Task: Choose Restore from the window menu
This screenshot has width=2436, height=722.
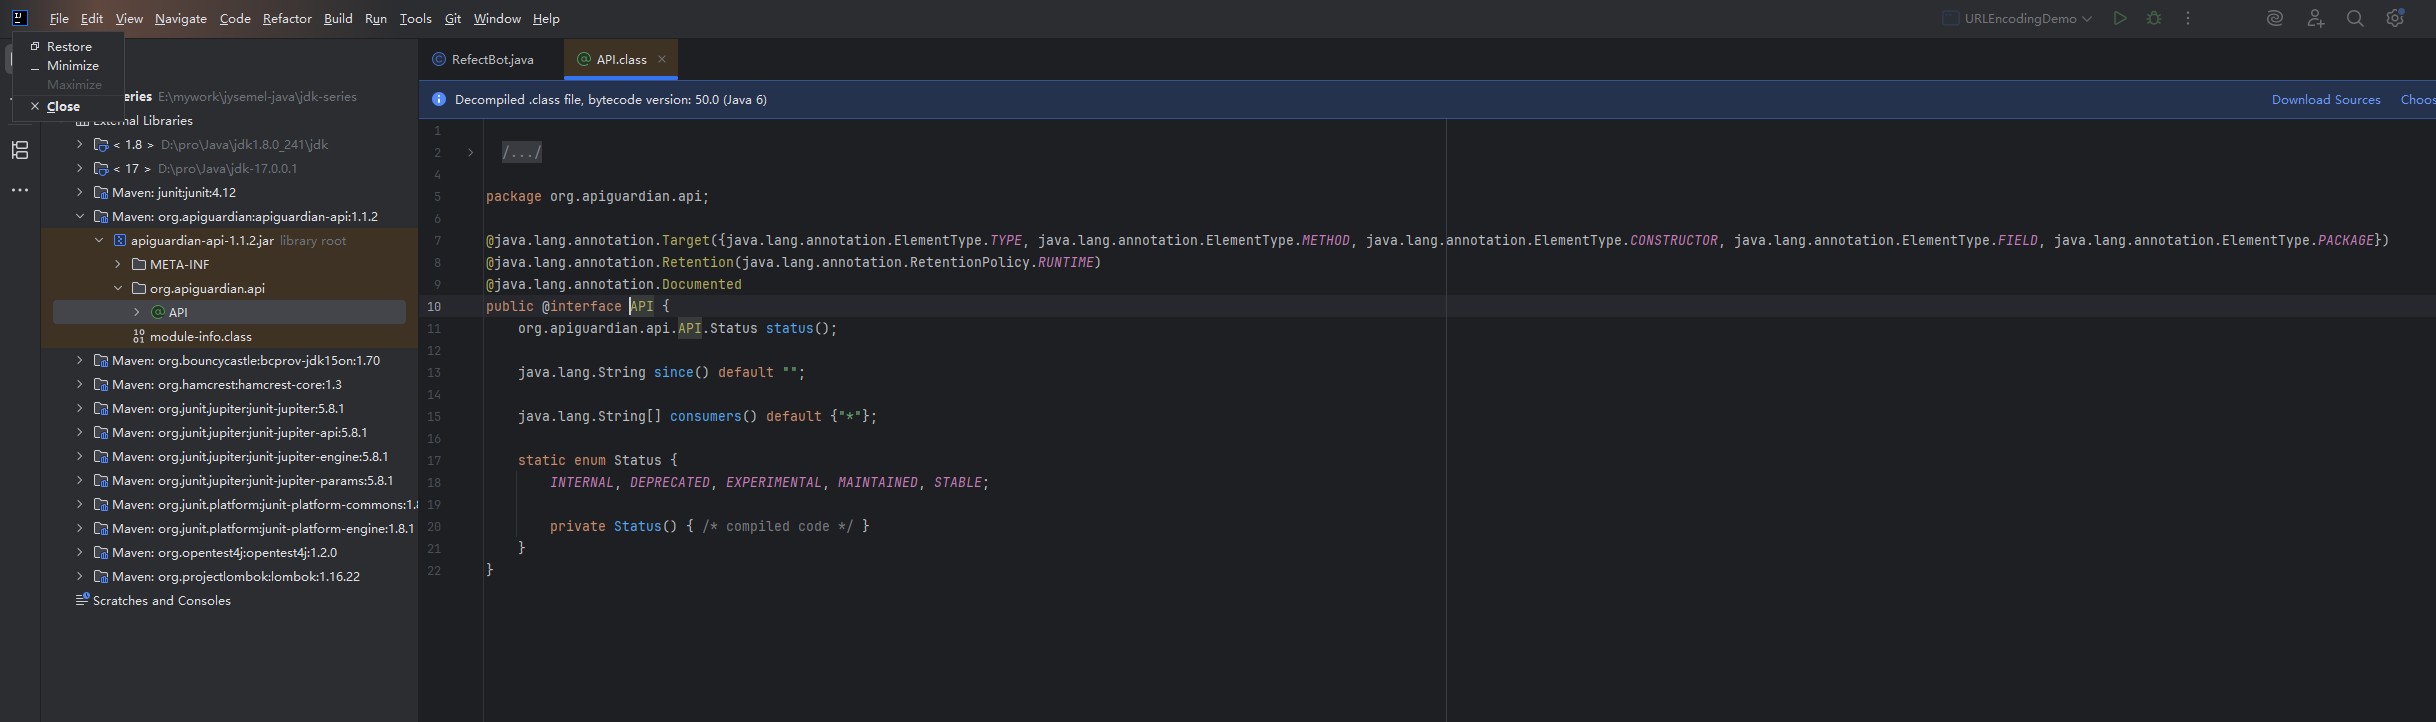Action: pyautogui.click(x=69, y=46)
